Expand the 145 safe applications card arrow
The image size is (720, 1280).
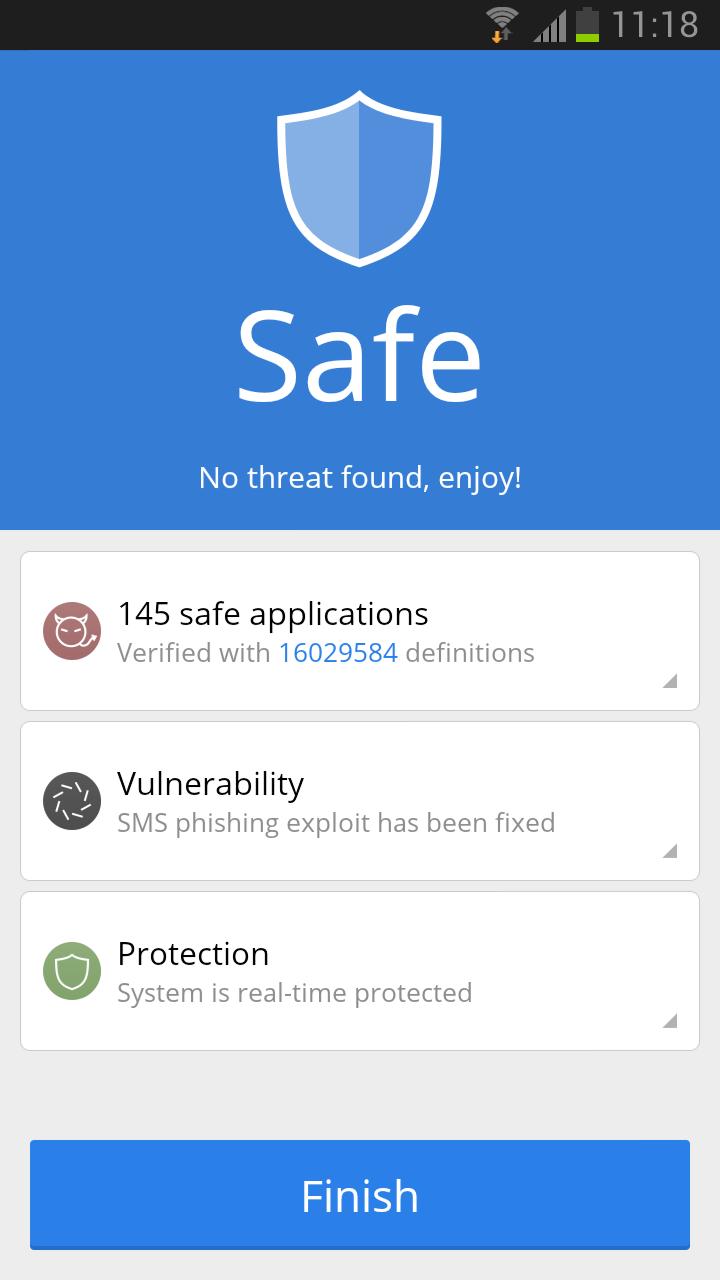click(670, 681)
